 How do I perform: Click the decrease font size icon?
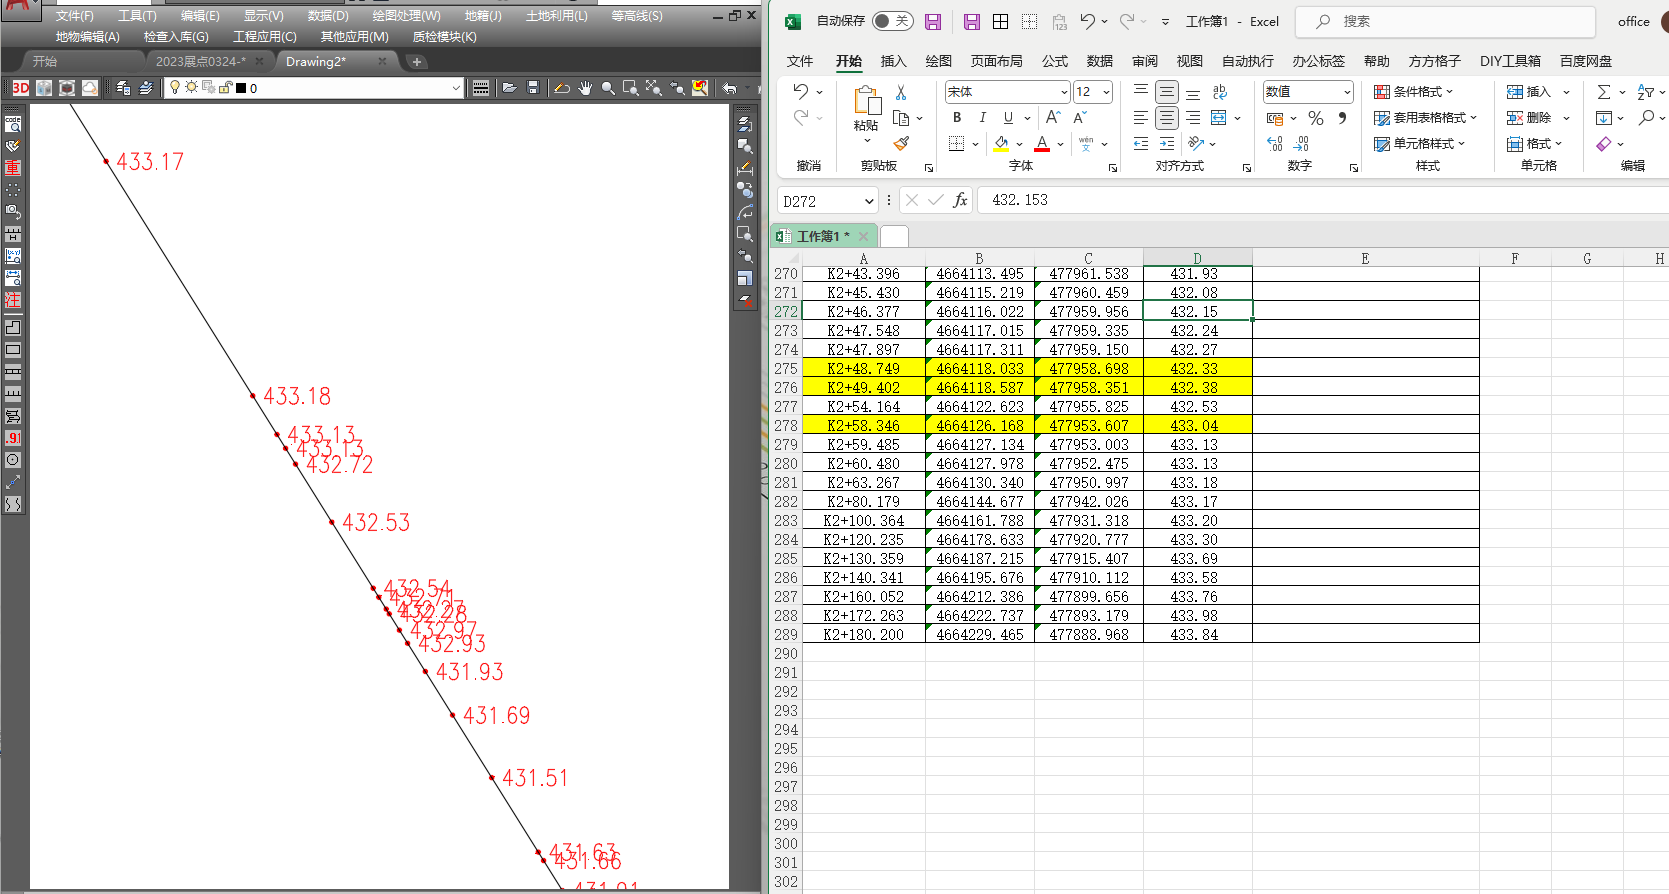tap(1080, 118)
